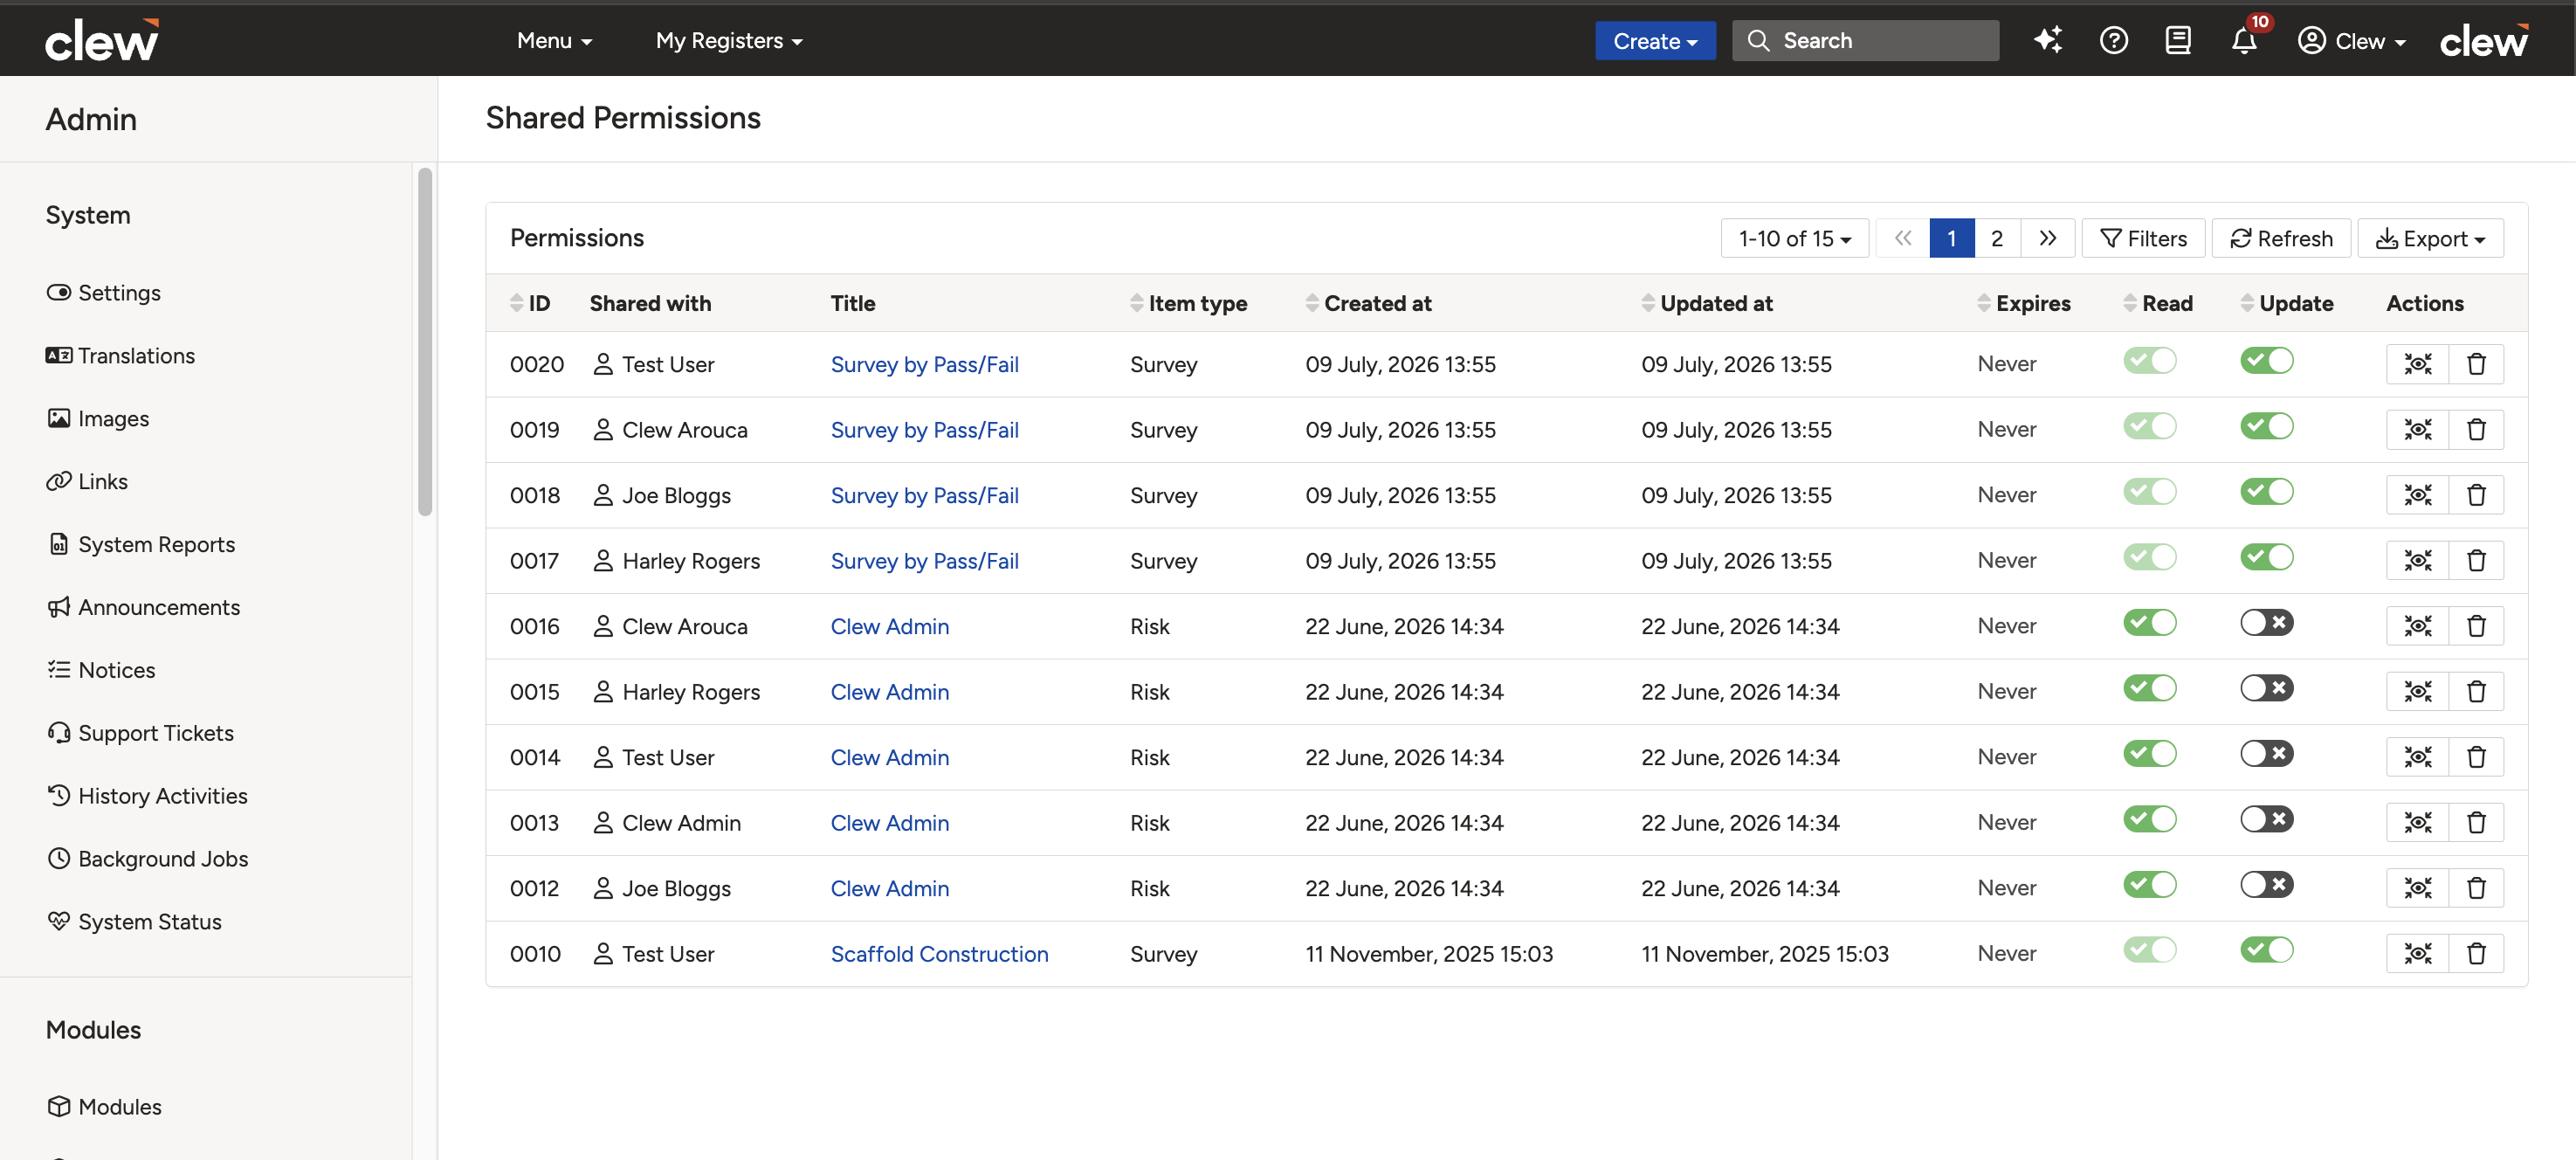This screenshot has height=1160, width=2576.
Task: Go to page 2 of permissions
Action: 1997,238
